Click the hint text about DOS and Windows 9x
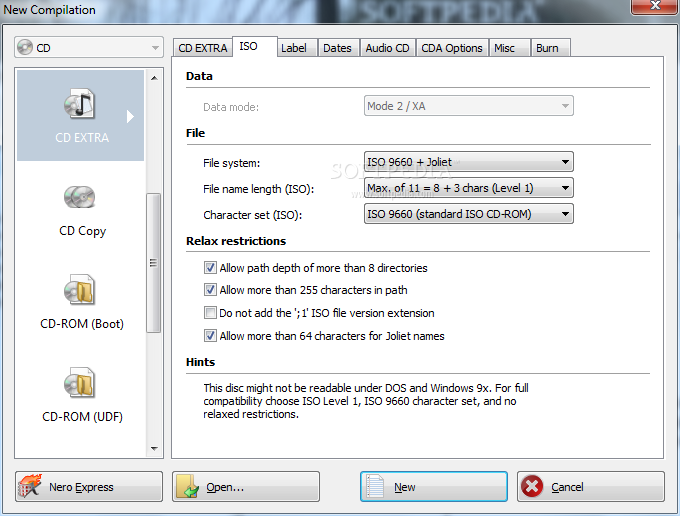 366,401
